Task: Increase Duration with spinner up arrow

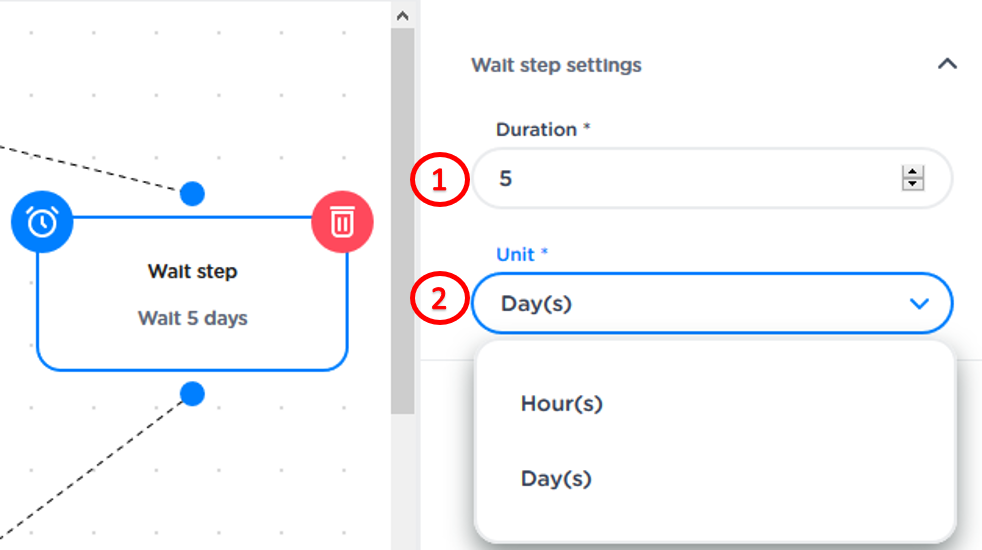Action: pyautogui.click(x=912, y=173)
